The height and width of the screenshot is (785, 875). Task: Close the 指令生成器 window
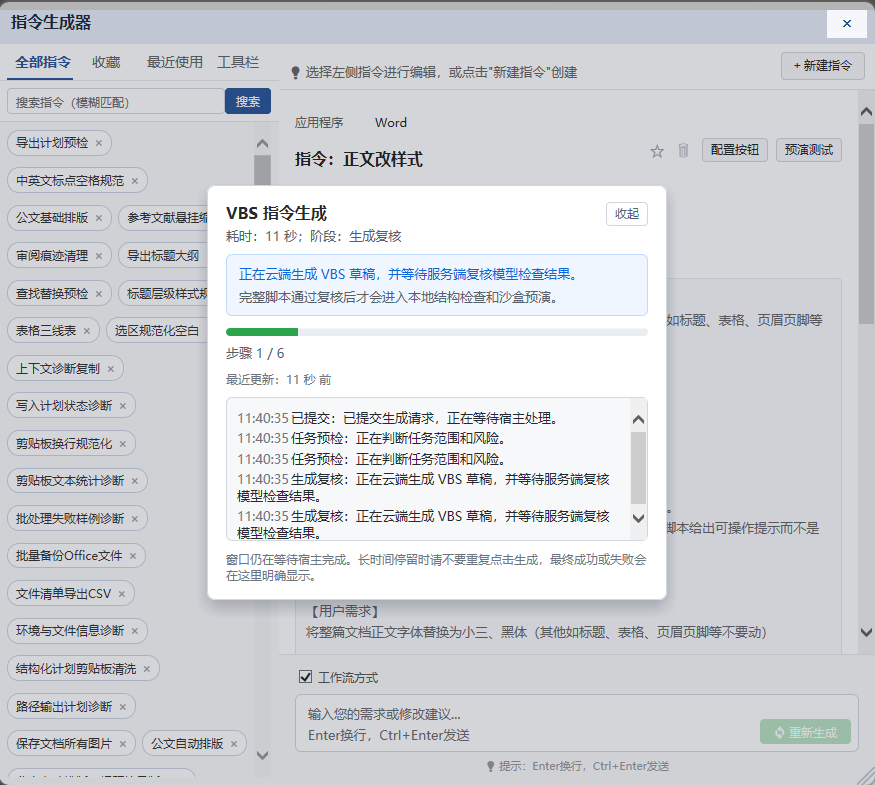click(x=847, y=23)
